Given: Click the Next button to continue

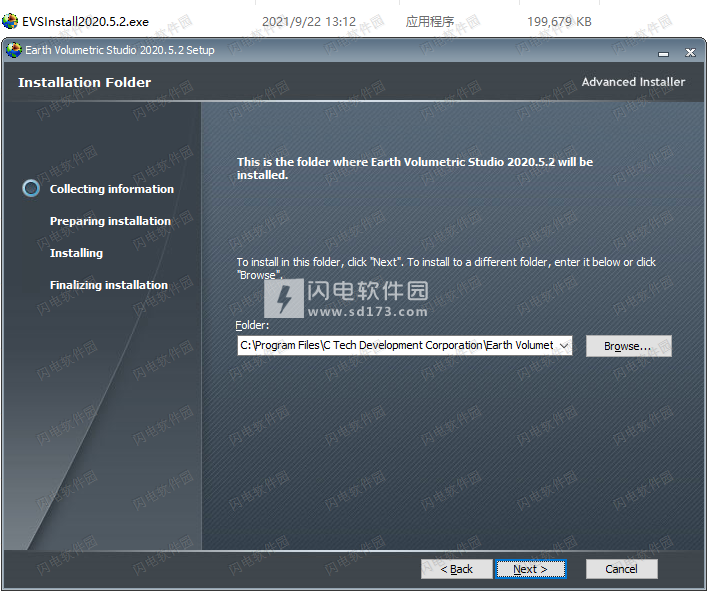Looking at the screenshot, I should 530,569.
